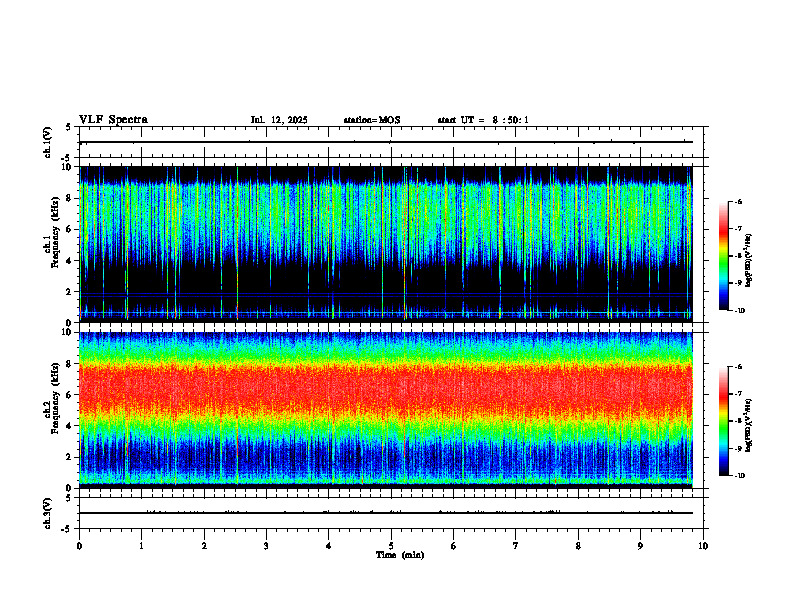Click time-axis tick label "6"

[453, 546]
